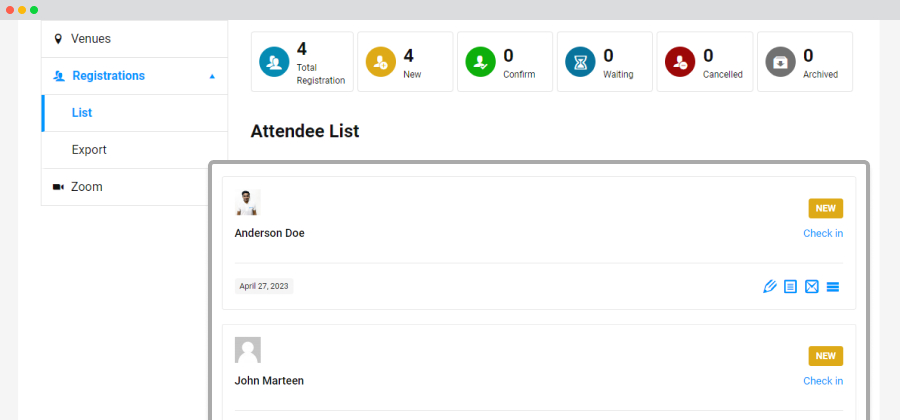Click the NEW badge on Anderson Doe

tap(826, 208)
